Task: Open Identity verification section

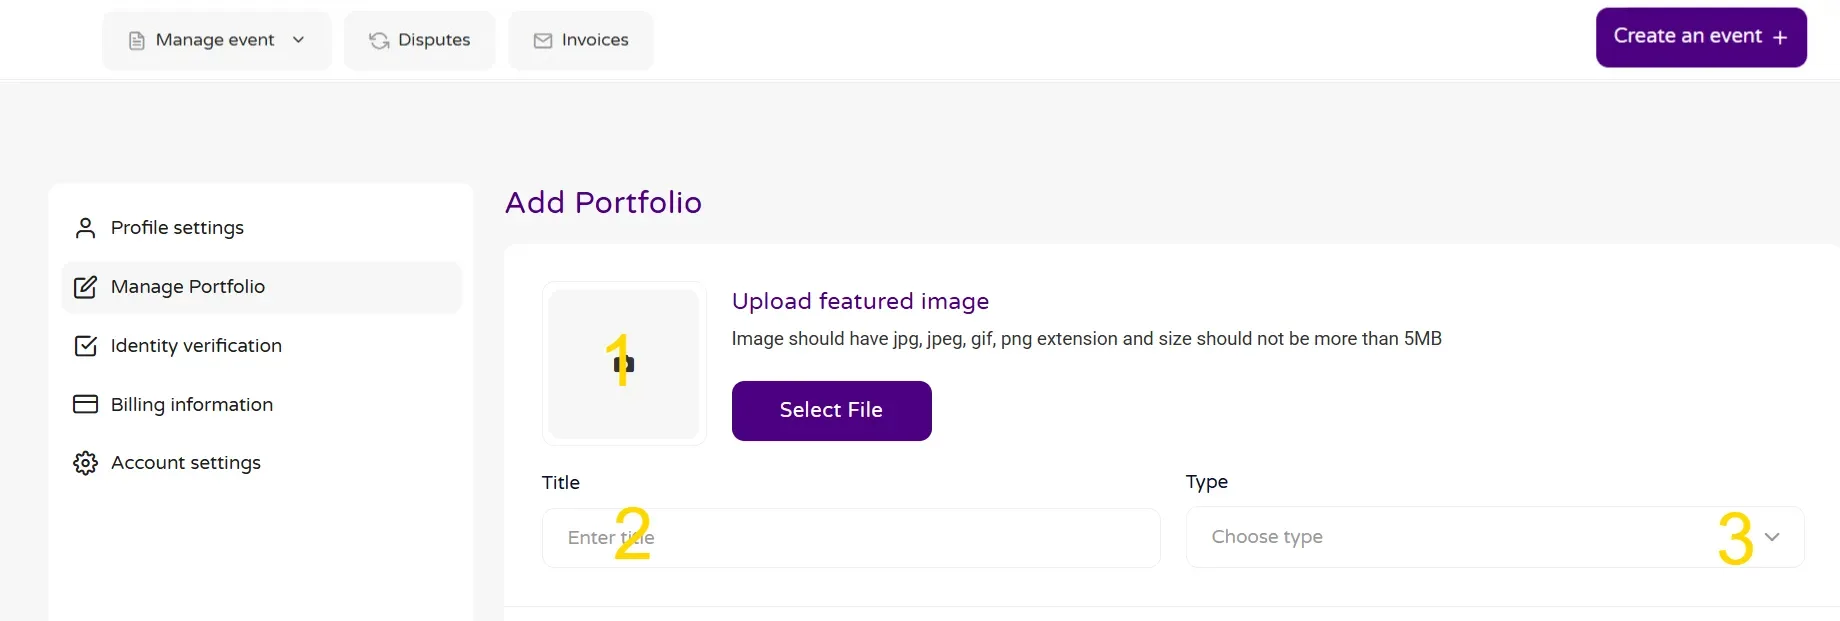Action: pos(196,346)
